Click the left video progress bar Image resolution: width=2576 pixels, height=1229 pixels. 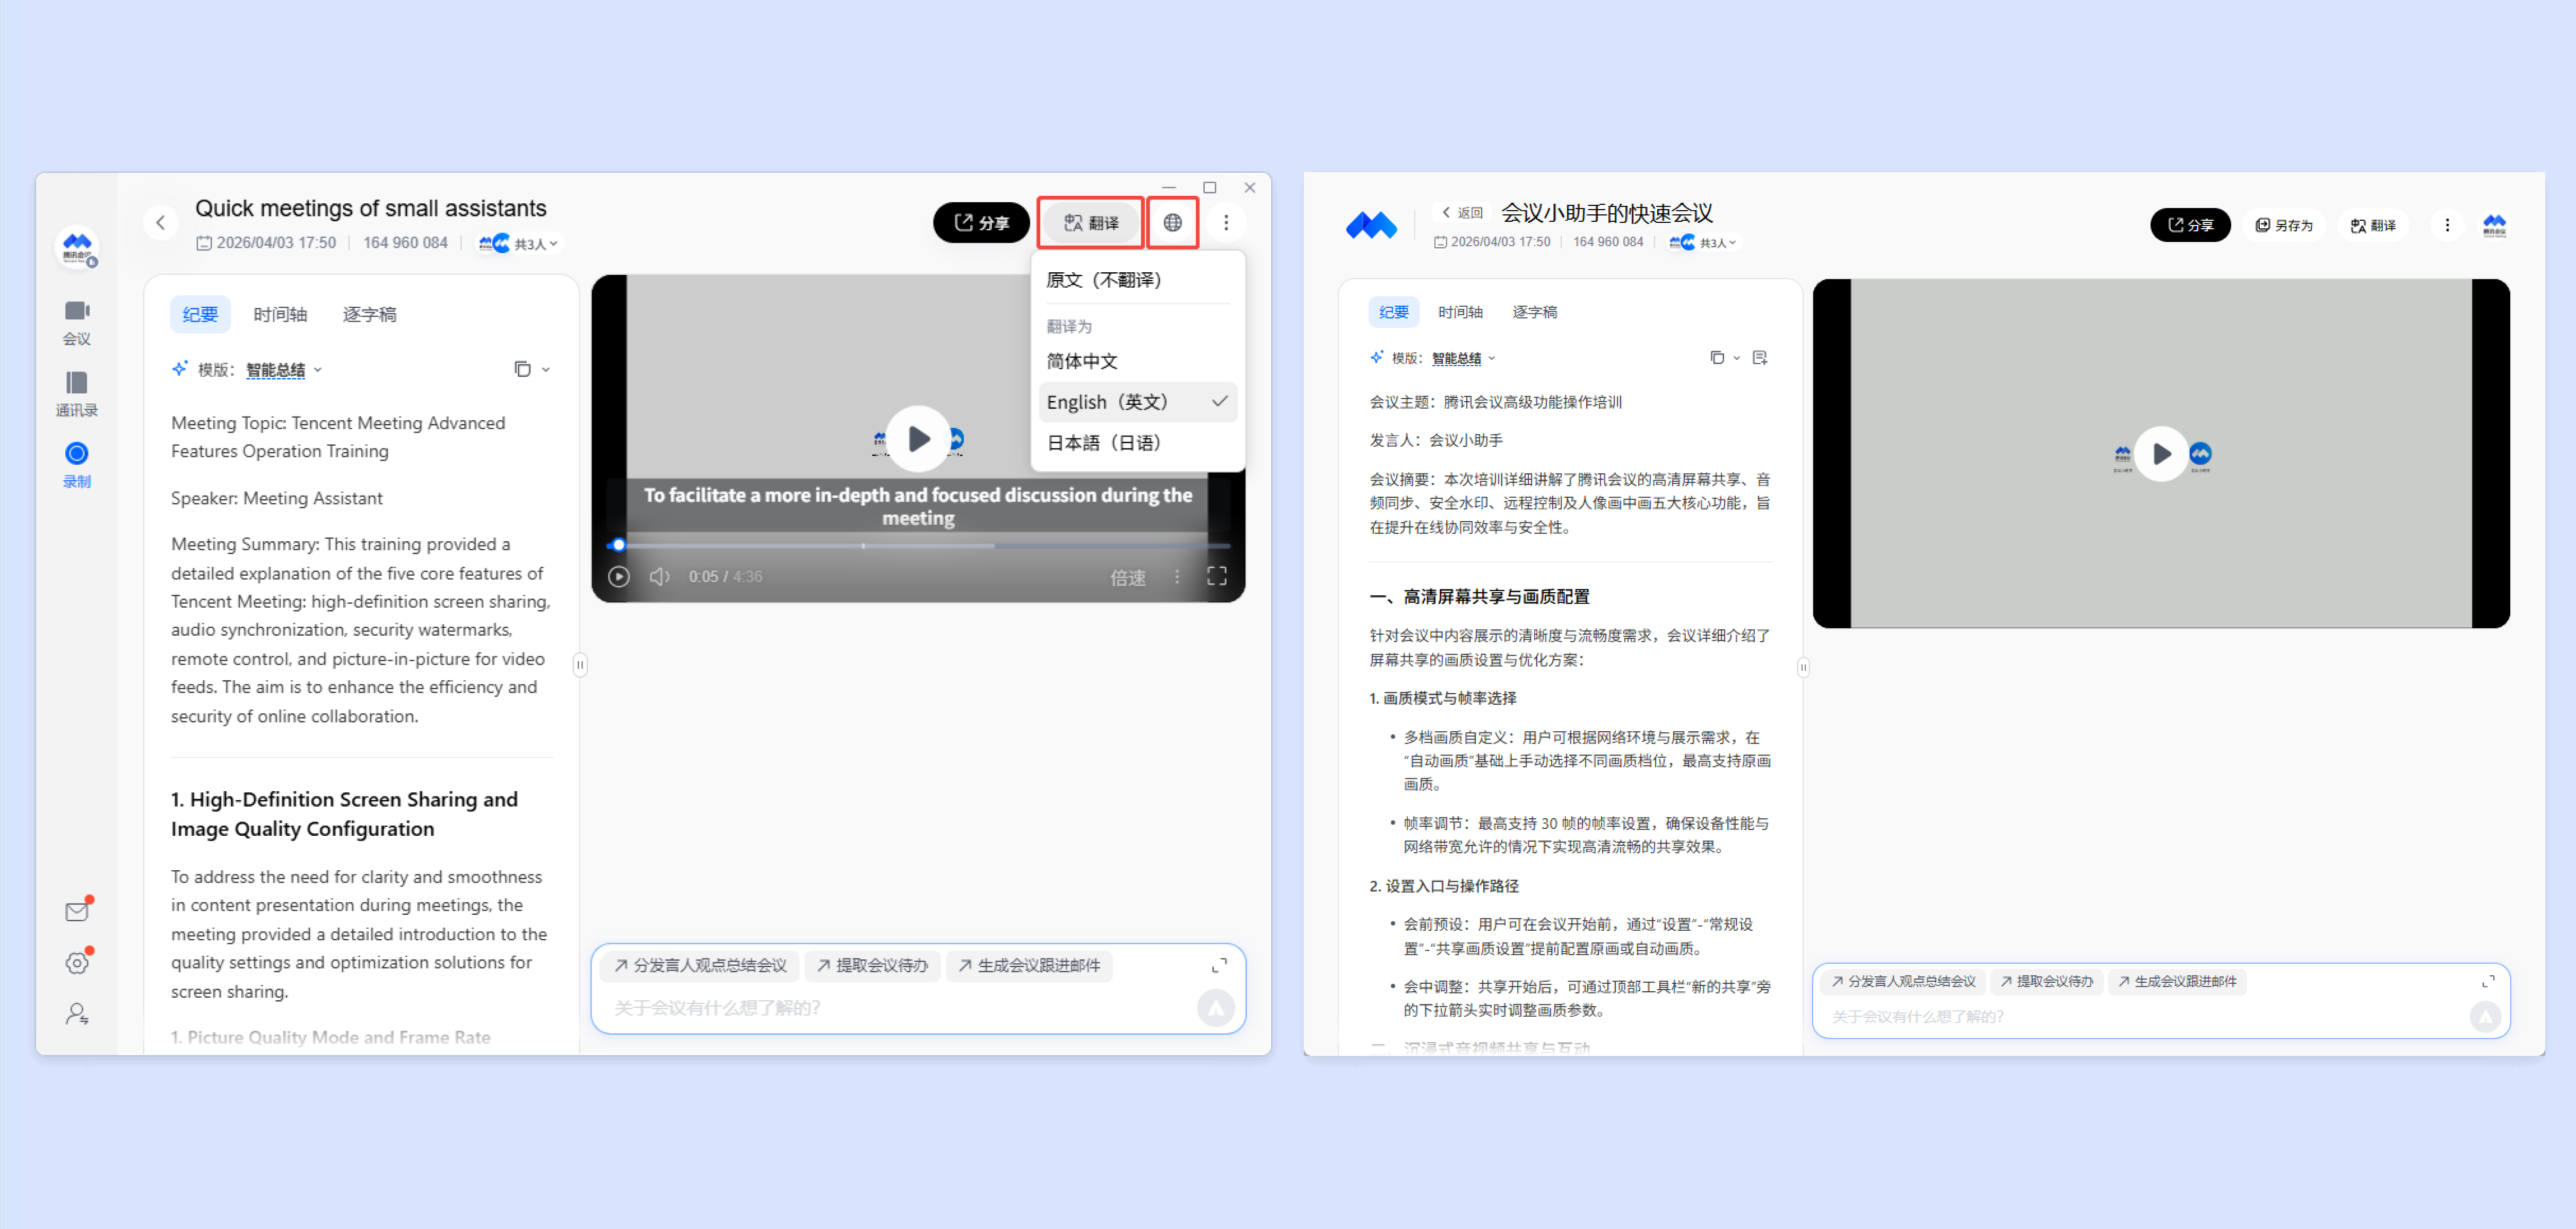(x=920, y=546)
